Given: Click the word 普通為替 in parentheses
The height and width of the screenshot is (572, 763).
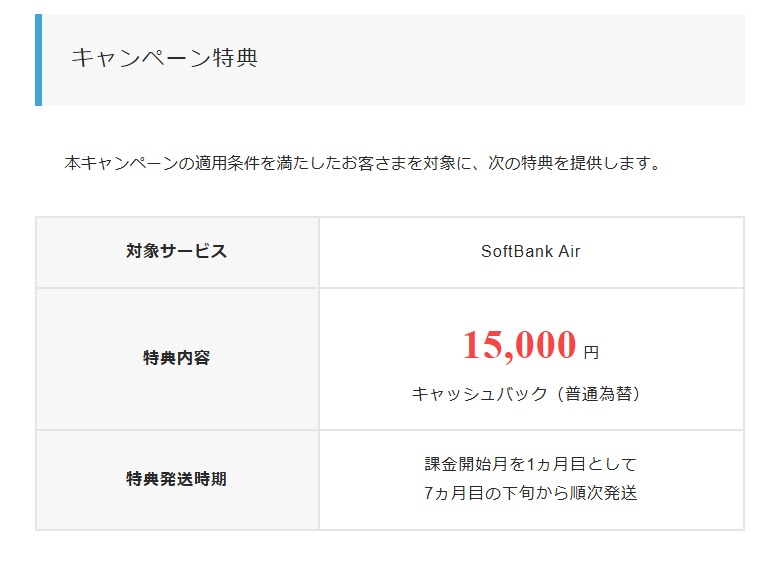Looking at the screenshot, I should (599, 393).
